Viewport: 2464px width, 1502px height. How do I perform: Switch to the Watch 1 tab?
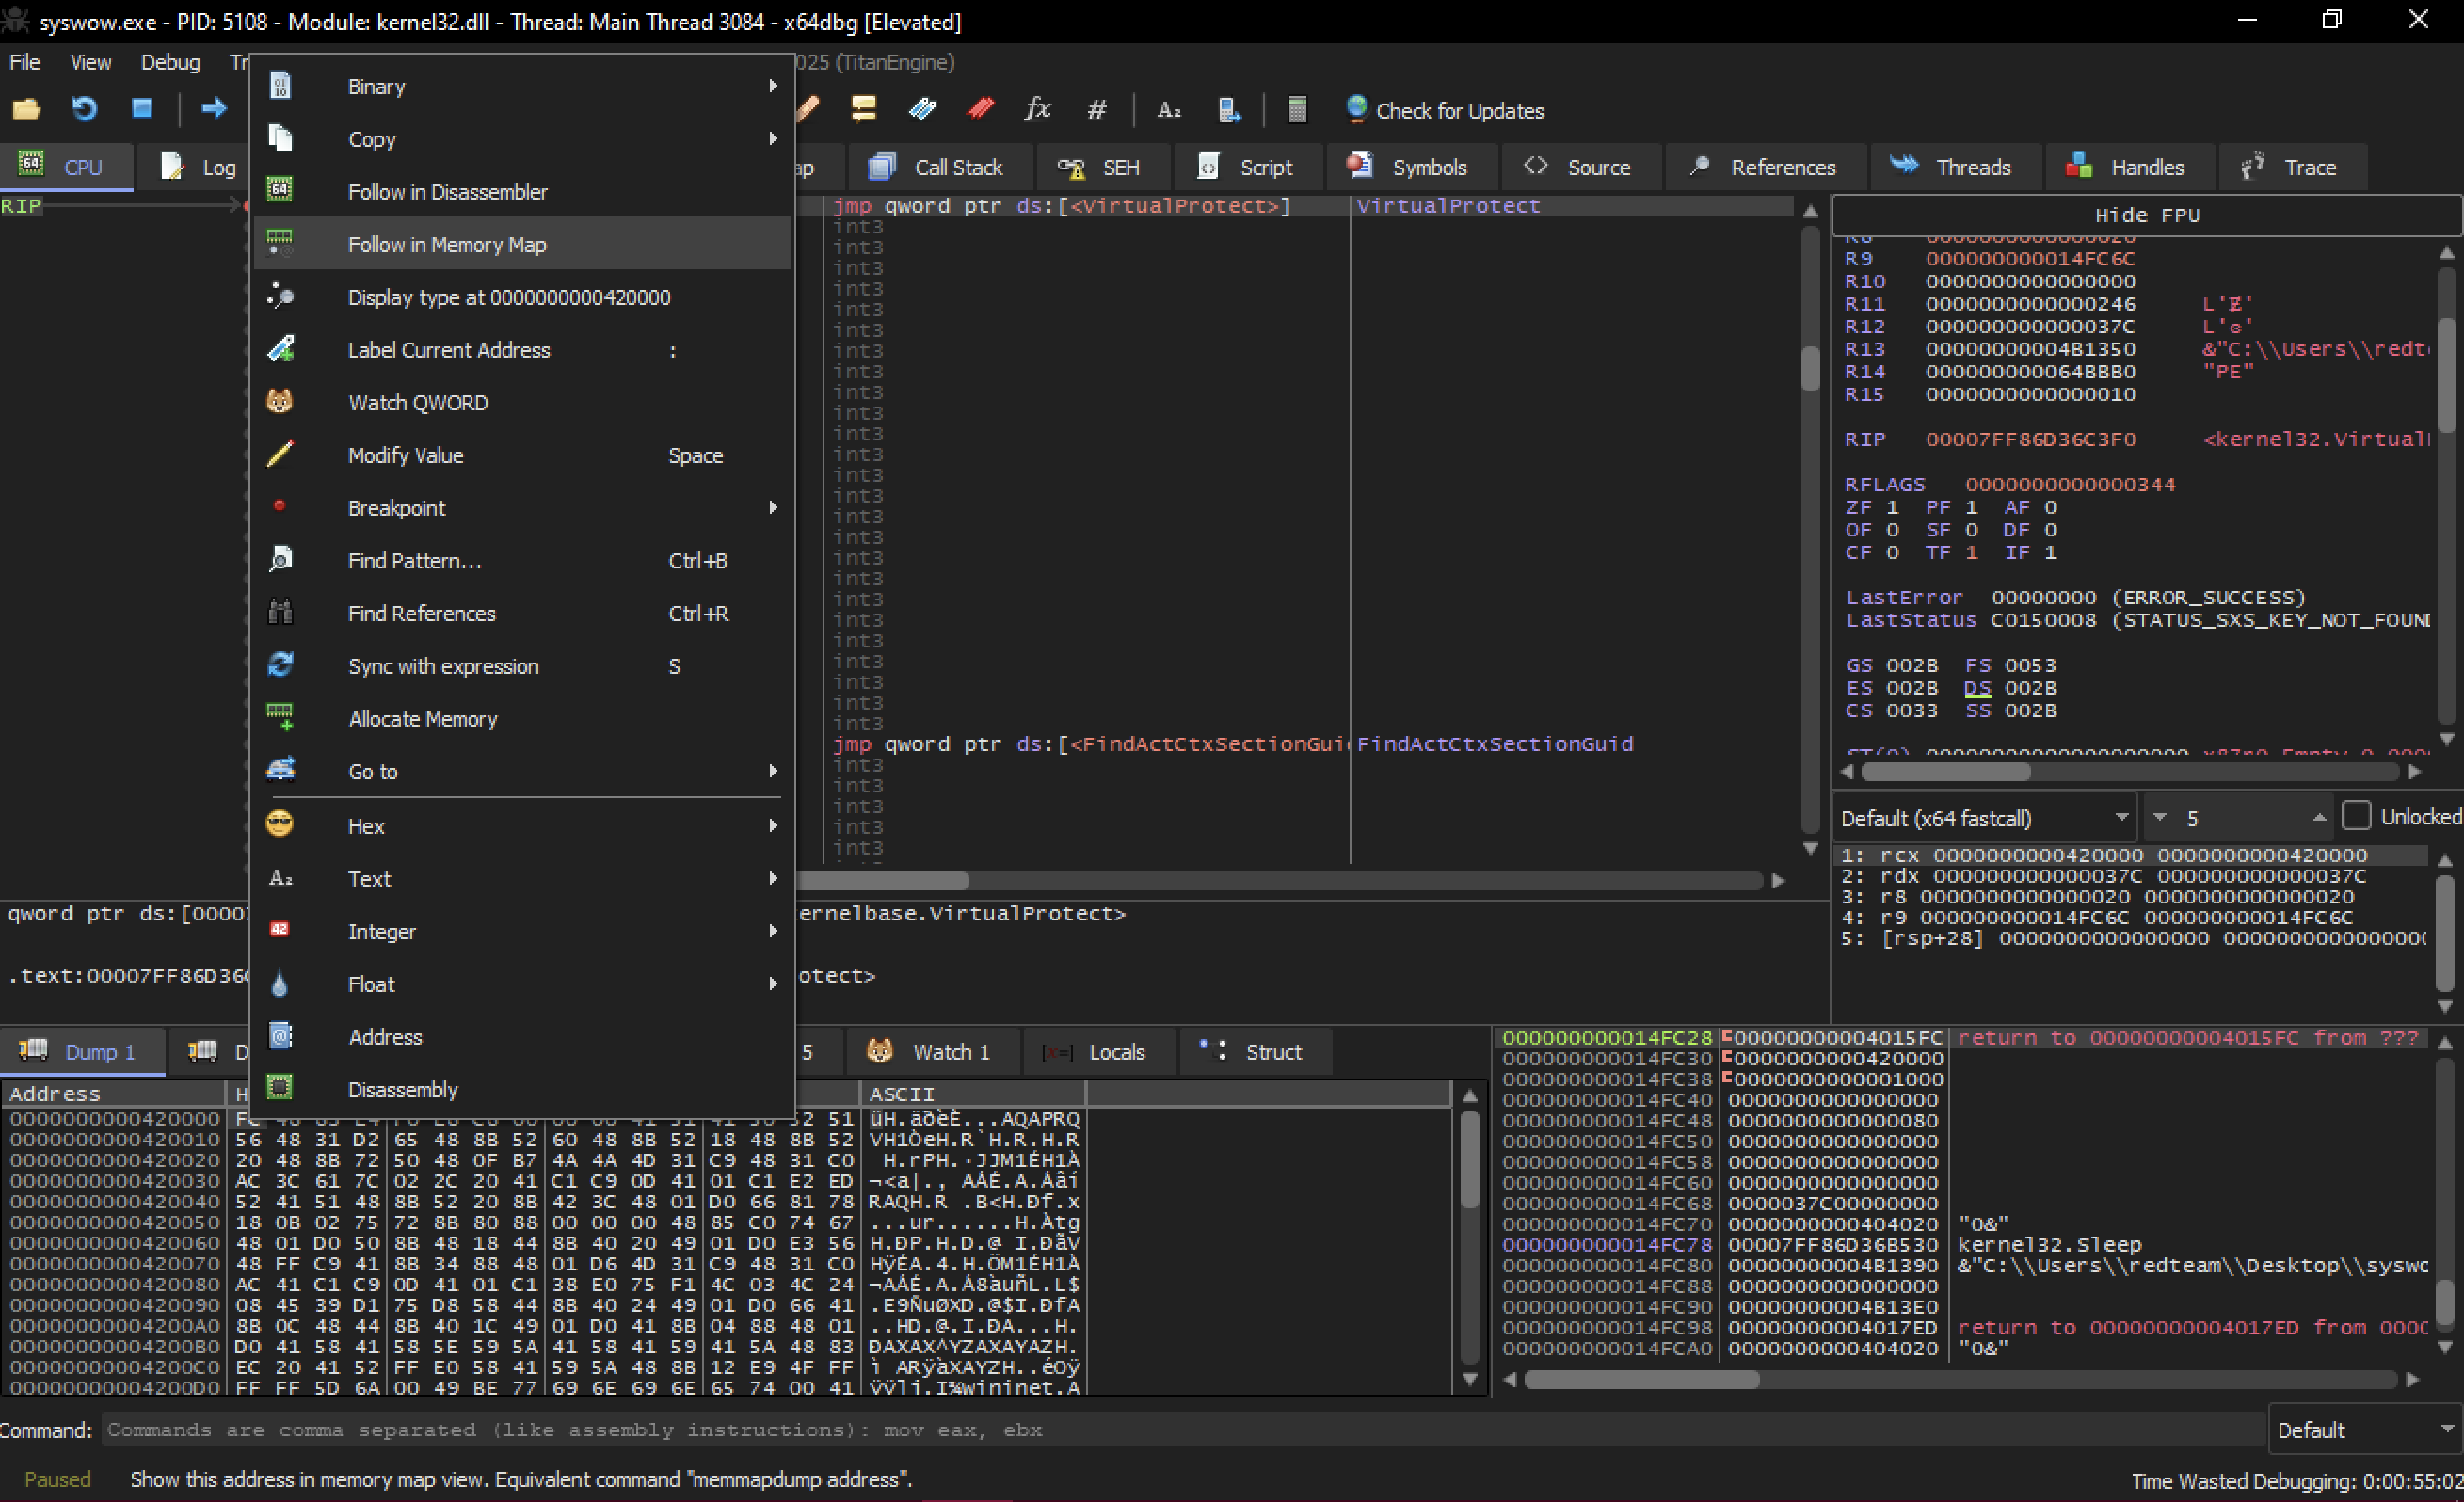pyautogui.click(x=931, y=1052)
